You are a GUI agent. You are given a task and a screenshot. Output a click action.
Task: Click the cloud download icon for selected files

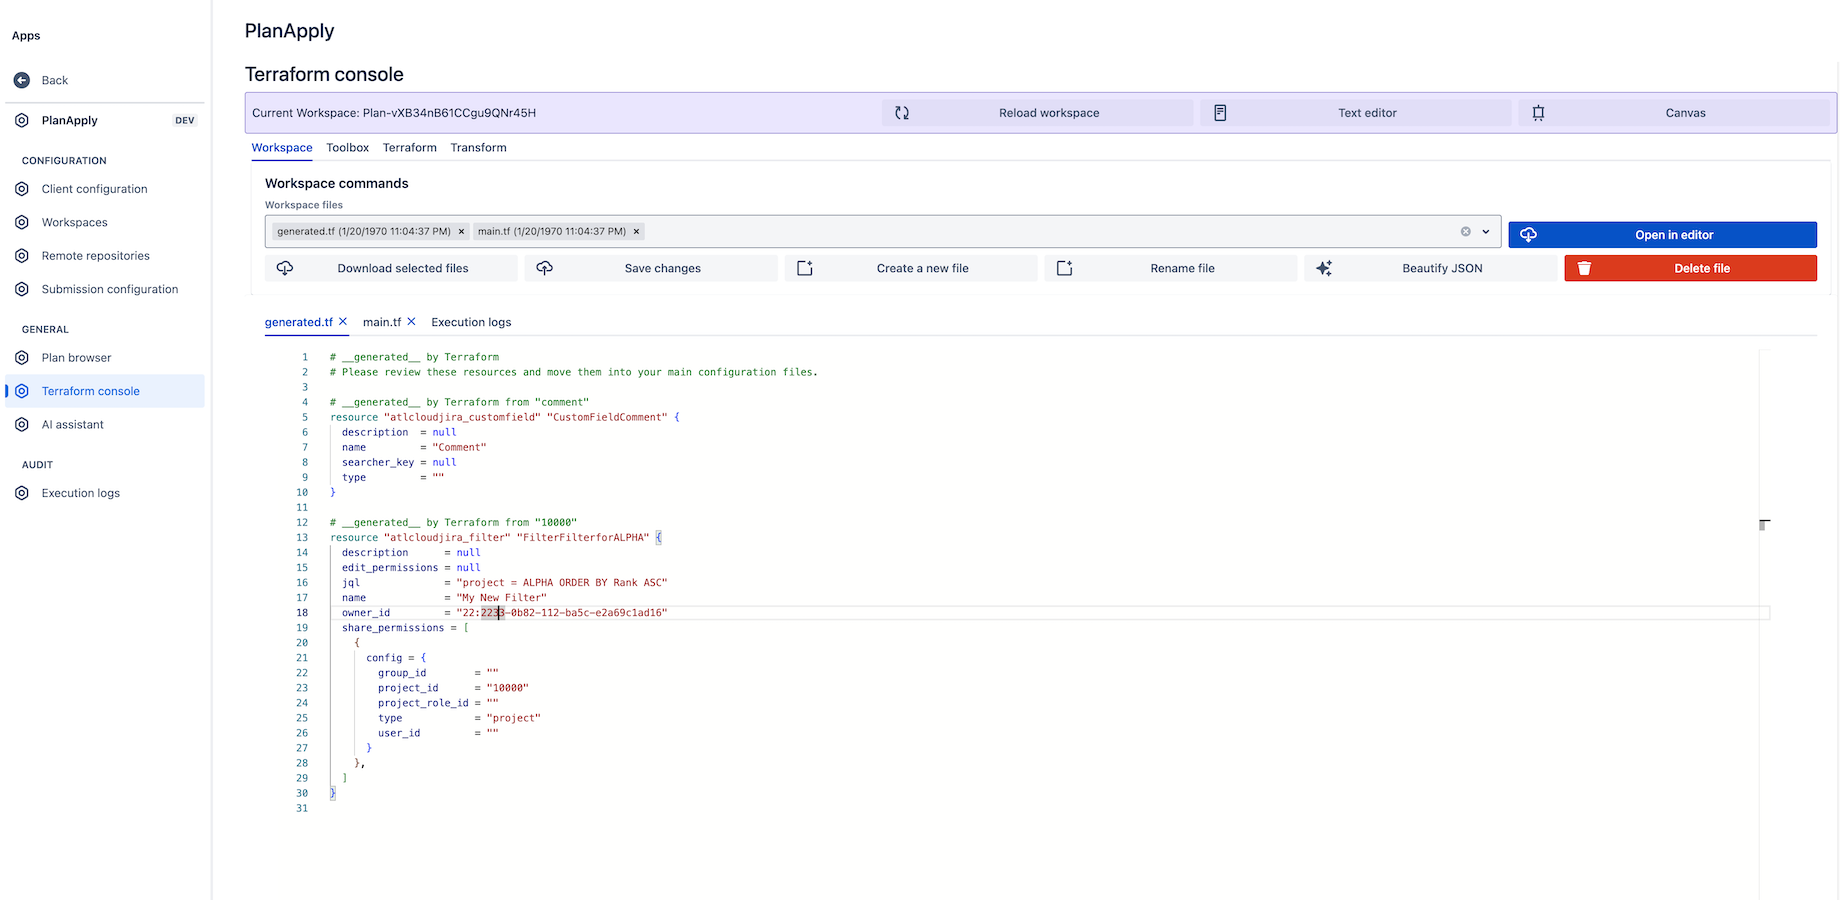[x=285, y=268]
